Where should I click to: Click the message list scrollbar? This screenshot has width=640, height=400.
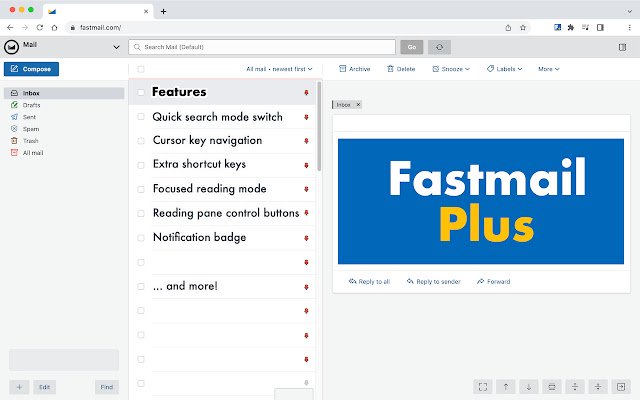pos(319,126)
